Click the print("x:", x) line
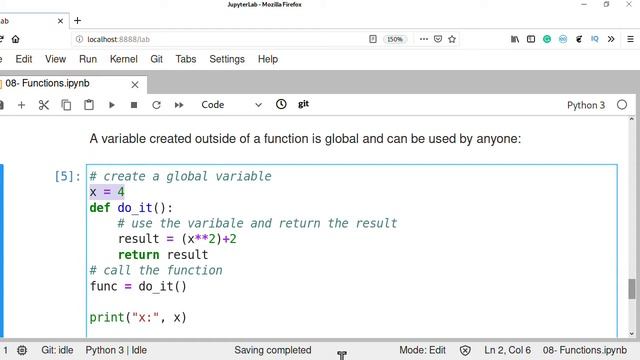Screen dimensions: 640x360 pos(138,318)
